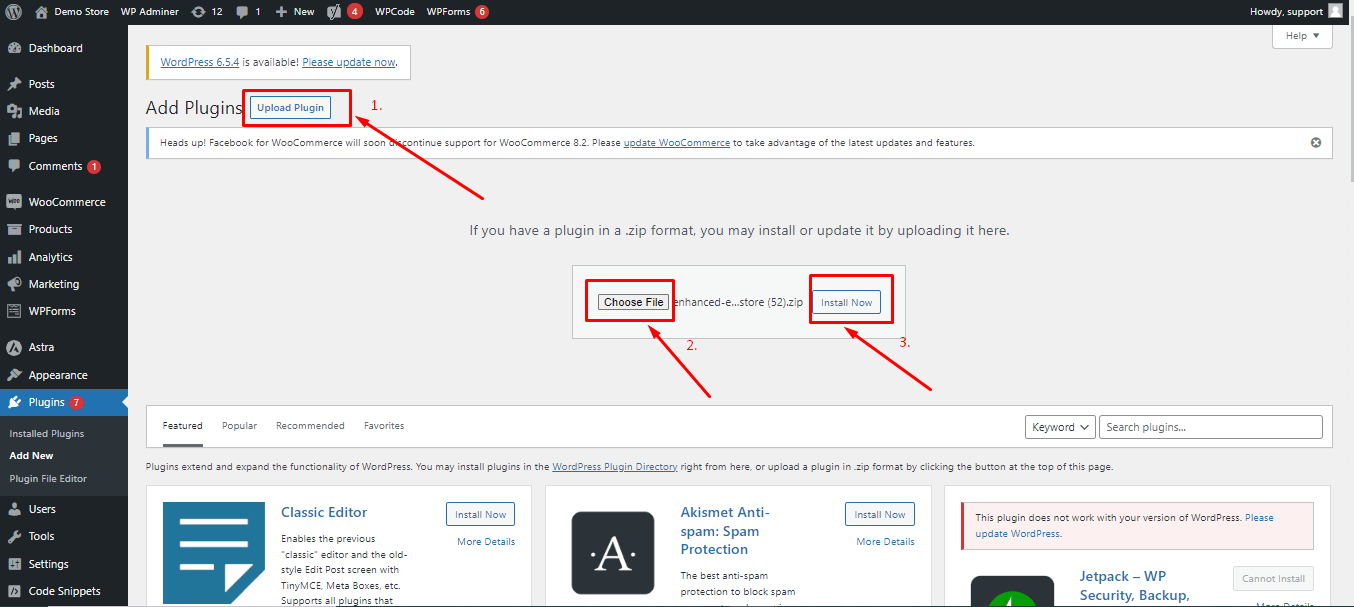Click the Posts pin icon
Viewport: 1354px width, 607px height.
point(14,84)
